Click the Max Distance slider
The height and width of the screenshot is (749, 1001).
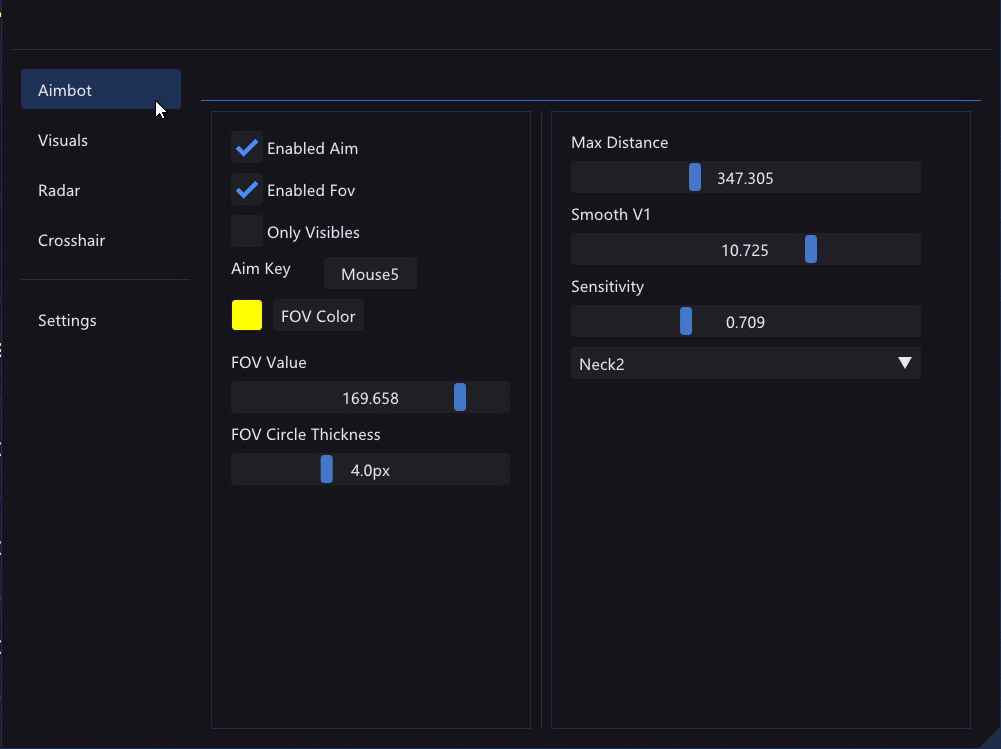point(746,178)
